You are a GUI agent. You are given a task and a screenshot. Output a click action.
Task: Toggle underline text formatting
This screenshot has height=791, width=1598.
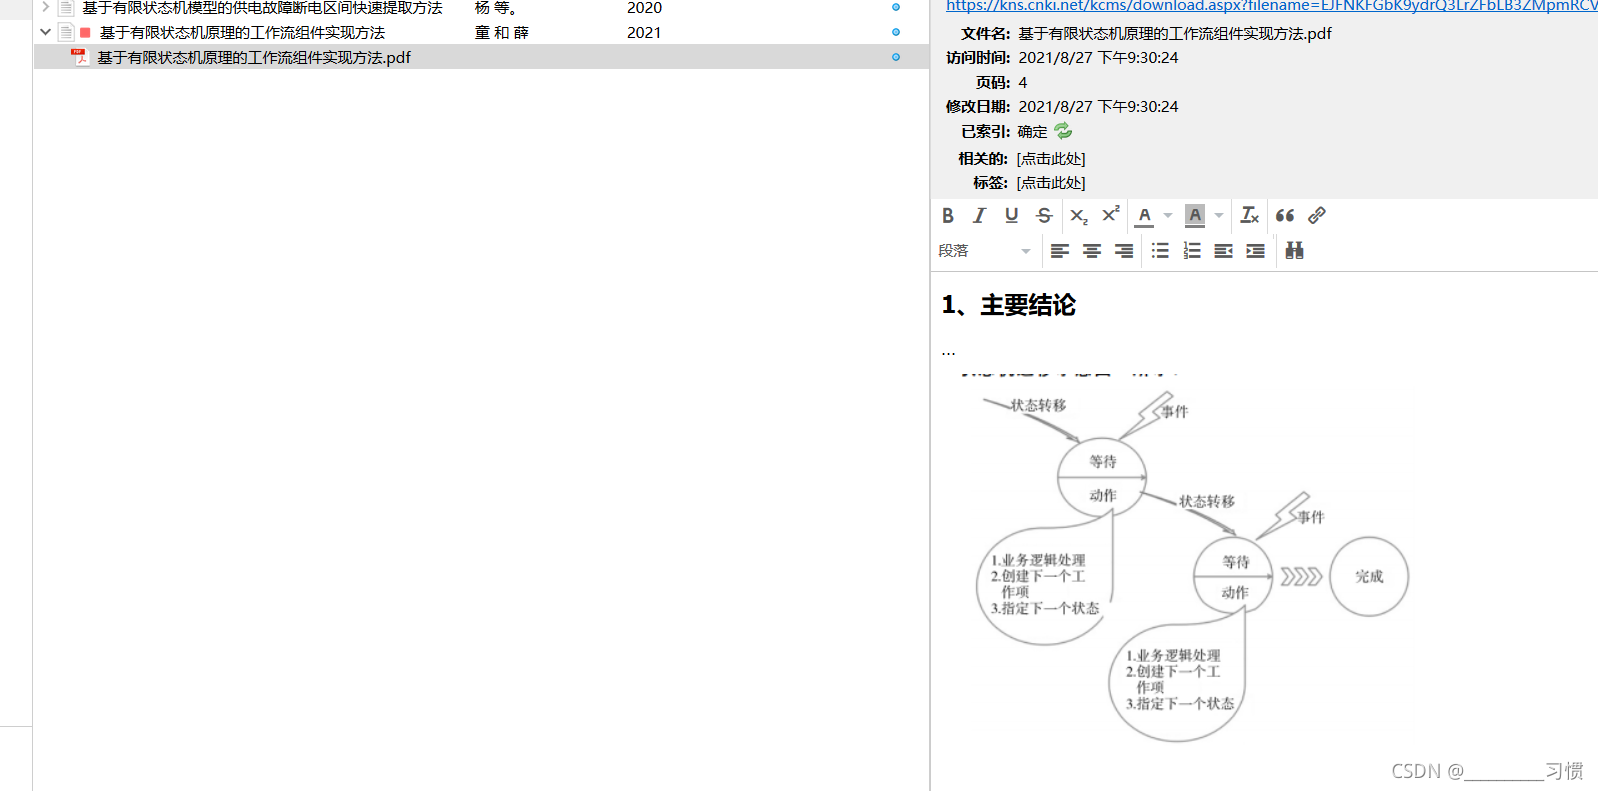click(1011, 215)
